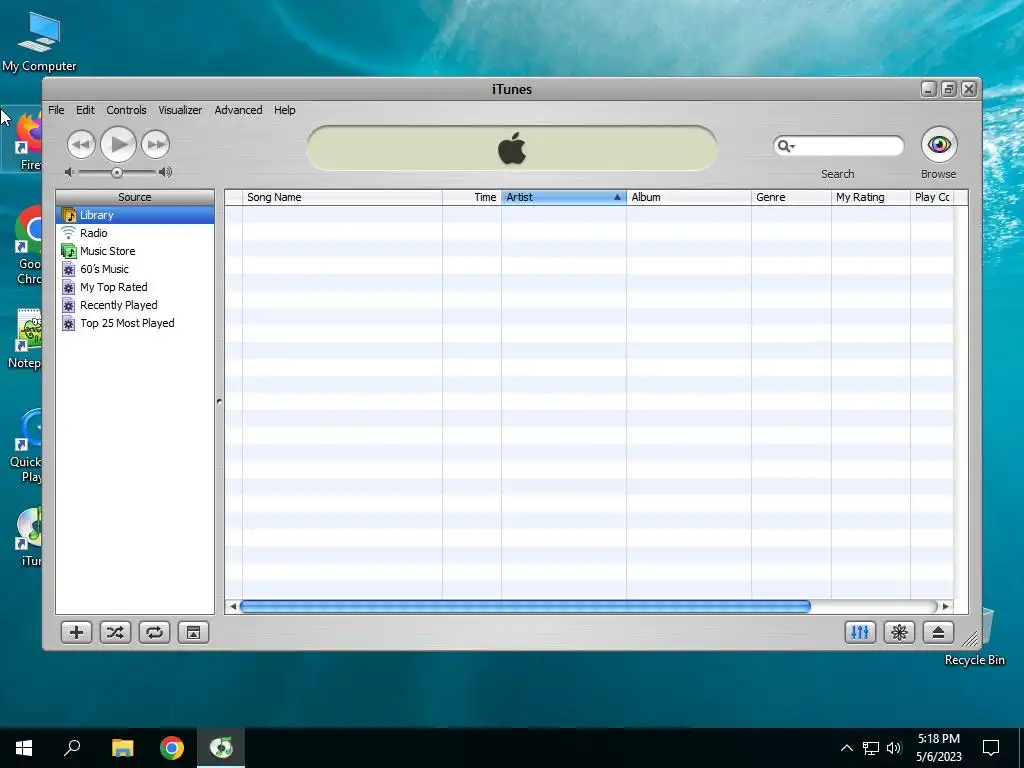
Task: Play the current song
Action: pyautogui.click(x=118, y=144)
